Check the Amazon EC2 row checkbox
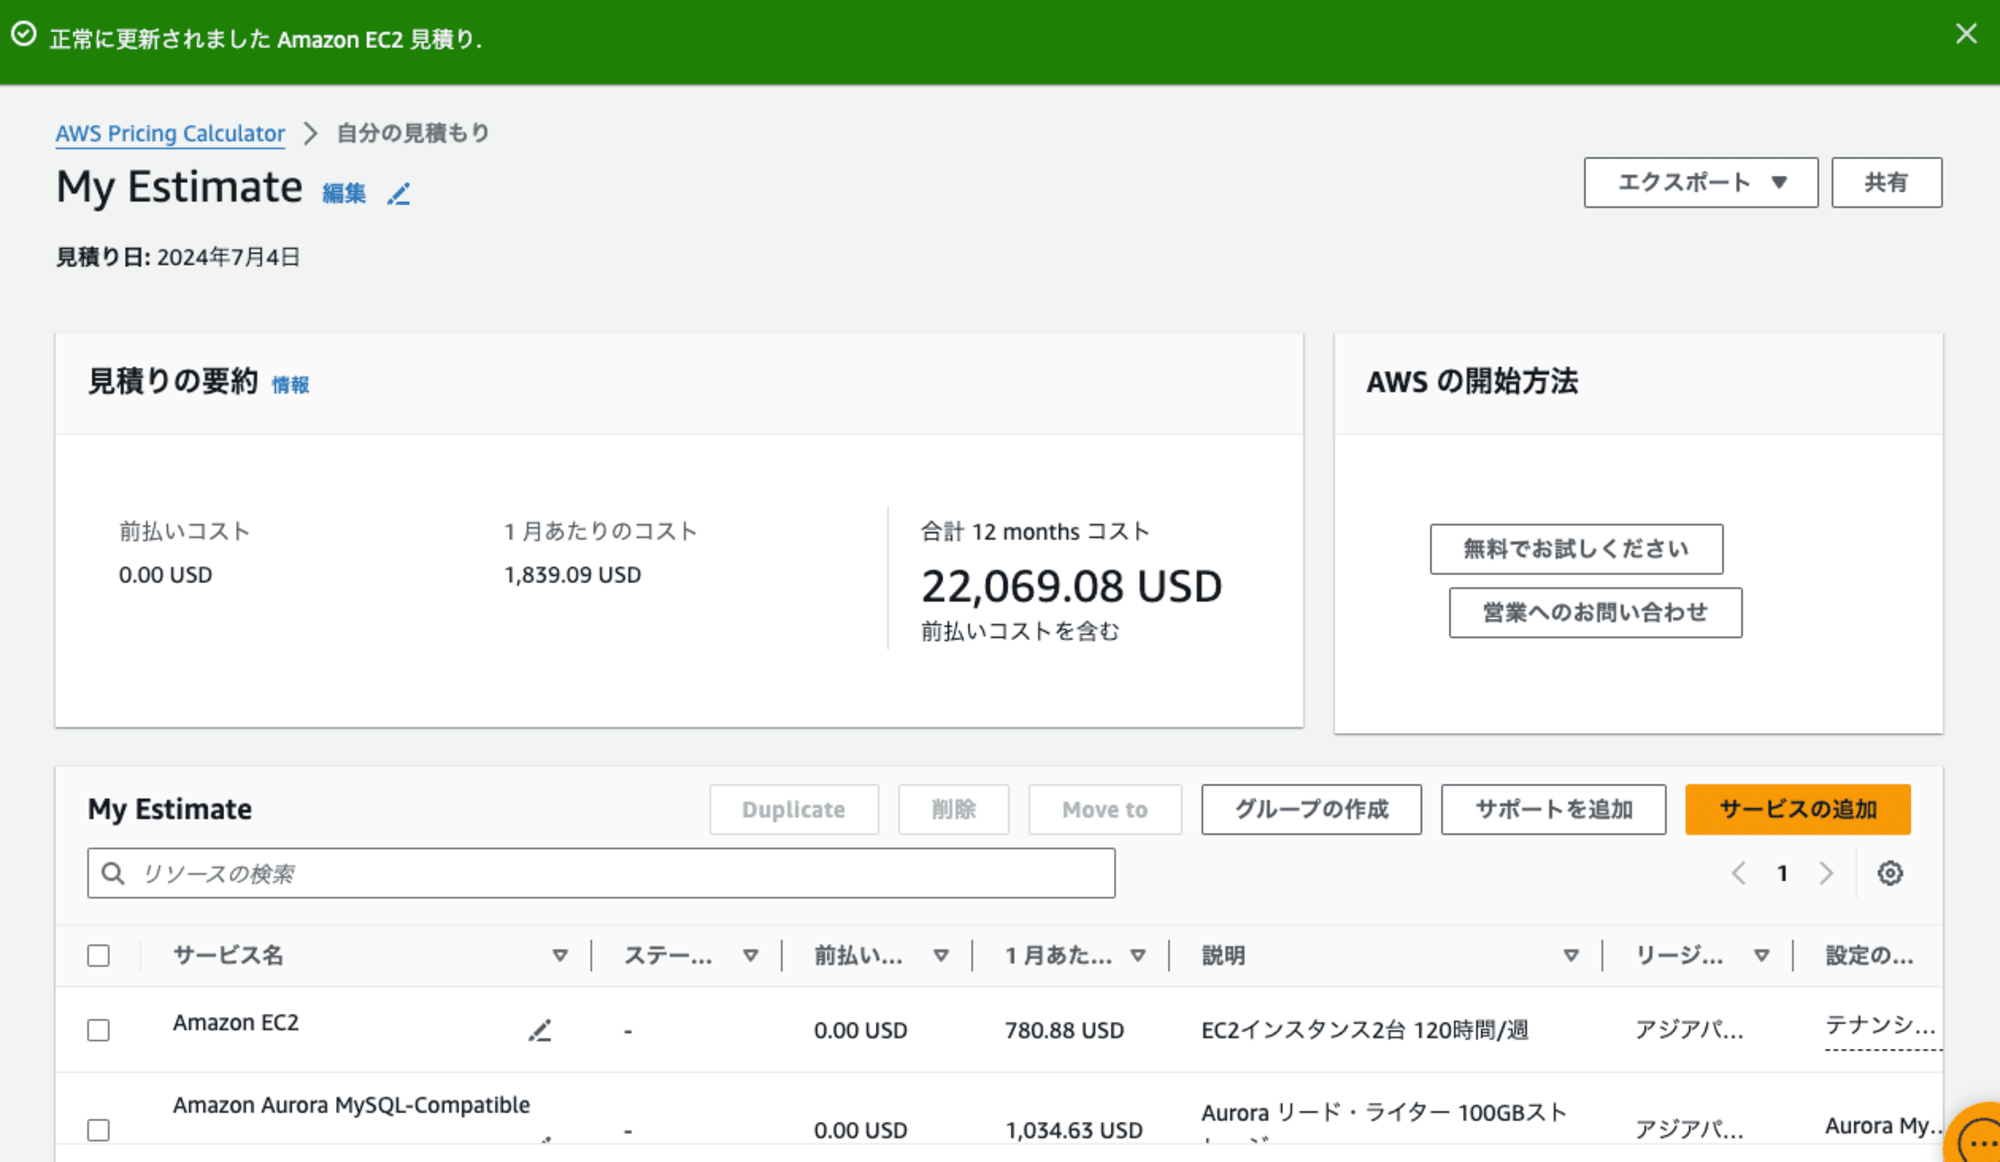Screen dimensions: 2000x1162 click(x=98, y=1030)
